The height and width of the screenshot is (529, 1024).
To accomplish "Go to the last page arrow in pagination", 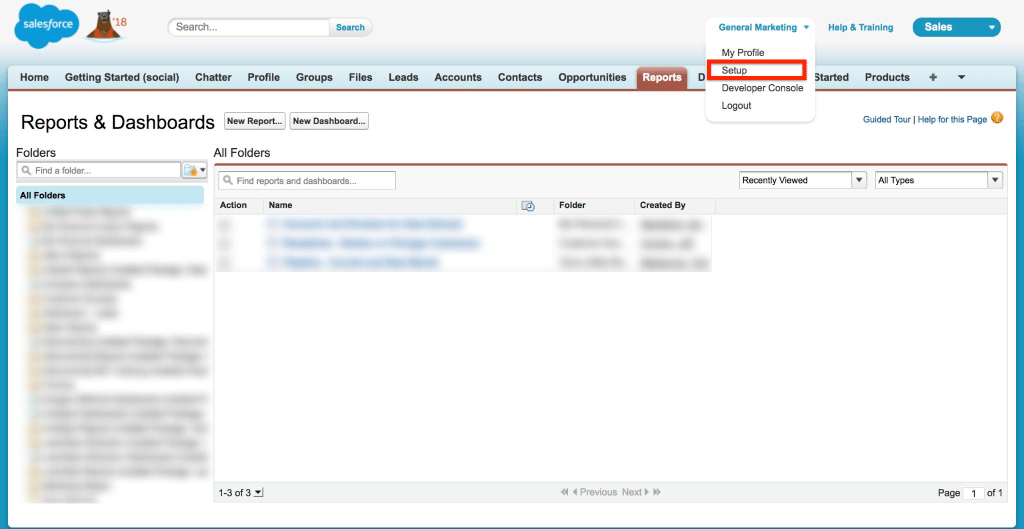I will pos(657,492).
